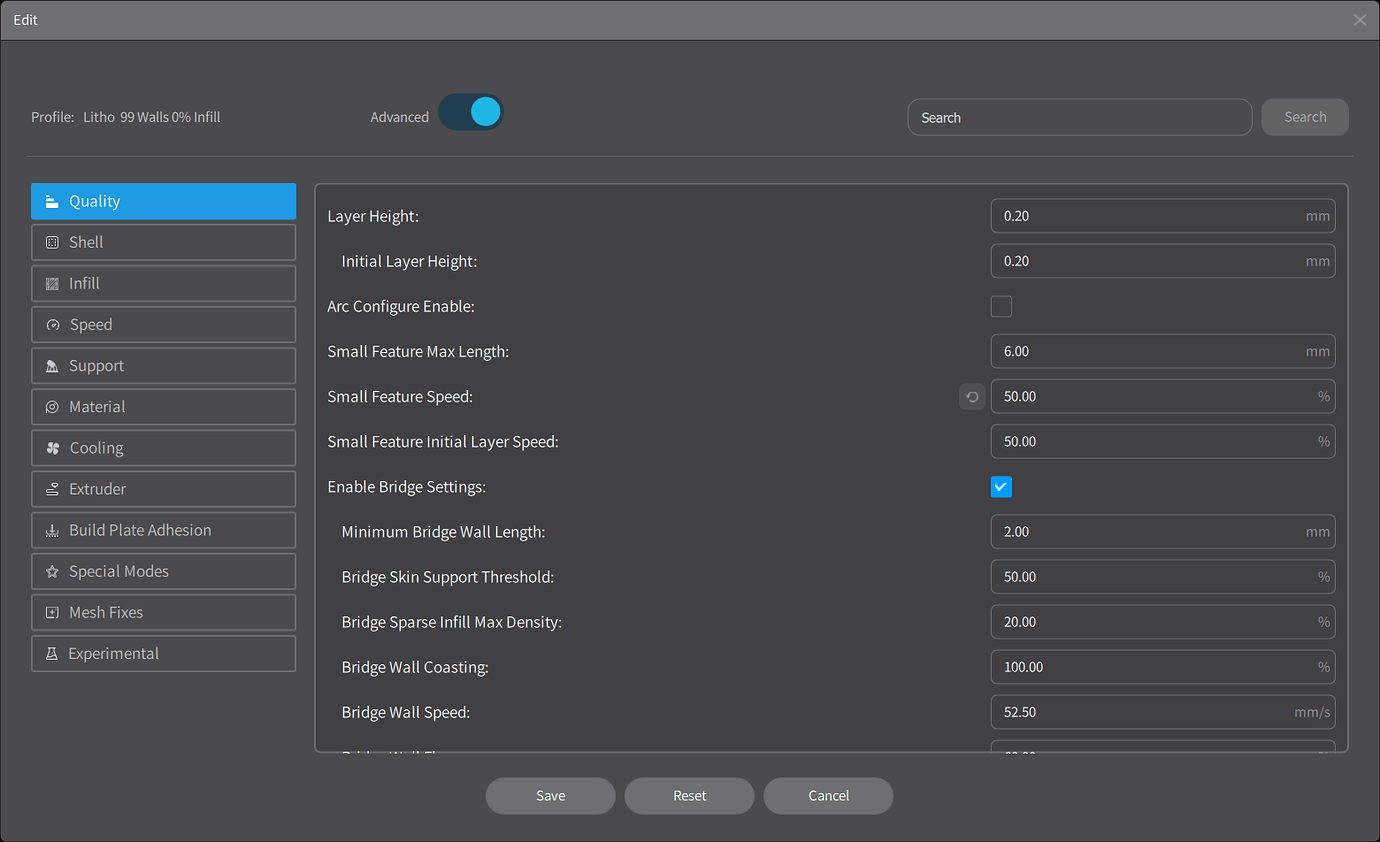The width and height of the screenshot is (1380, 842).
Task: Switch to the Build Plate Adhesion tab
Action: pos(163,529)
